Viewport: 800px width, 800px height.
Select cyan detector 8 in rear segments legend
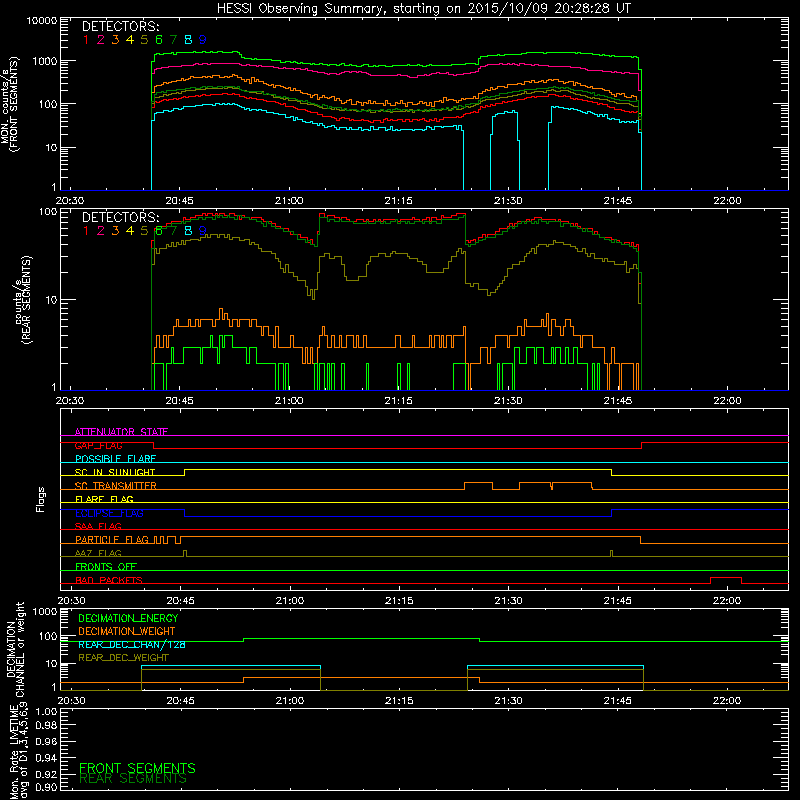[188, 231]
